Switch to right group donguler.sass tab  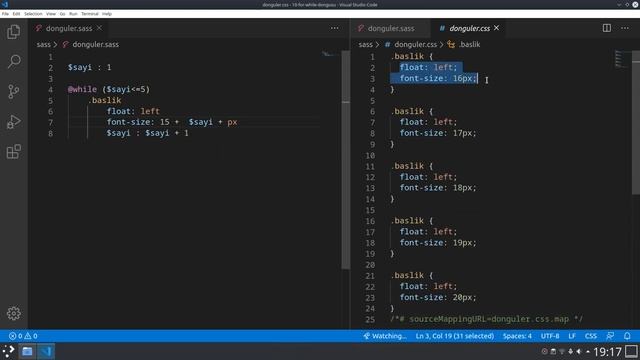click(391, 28)
